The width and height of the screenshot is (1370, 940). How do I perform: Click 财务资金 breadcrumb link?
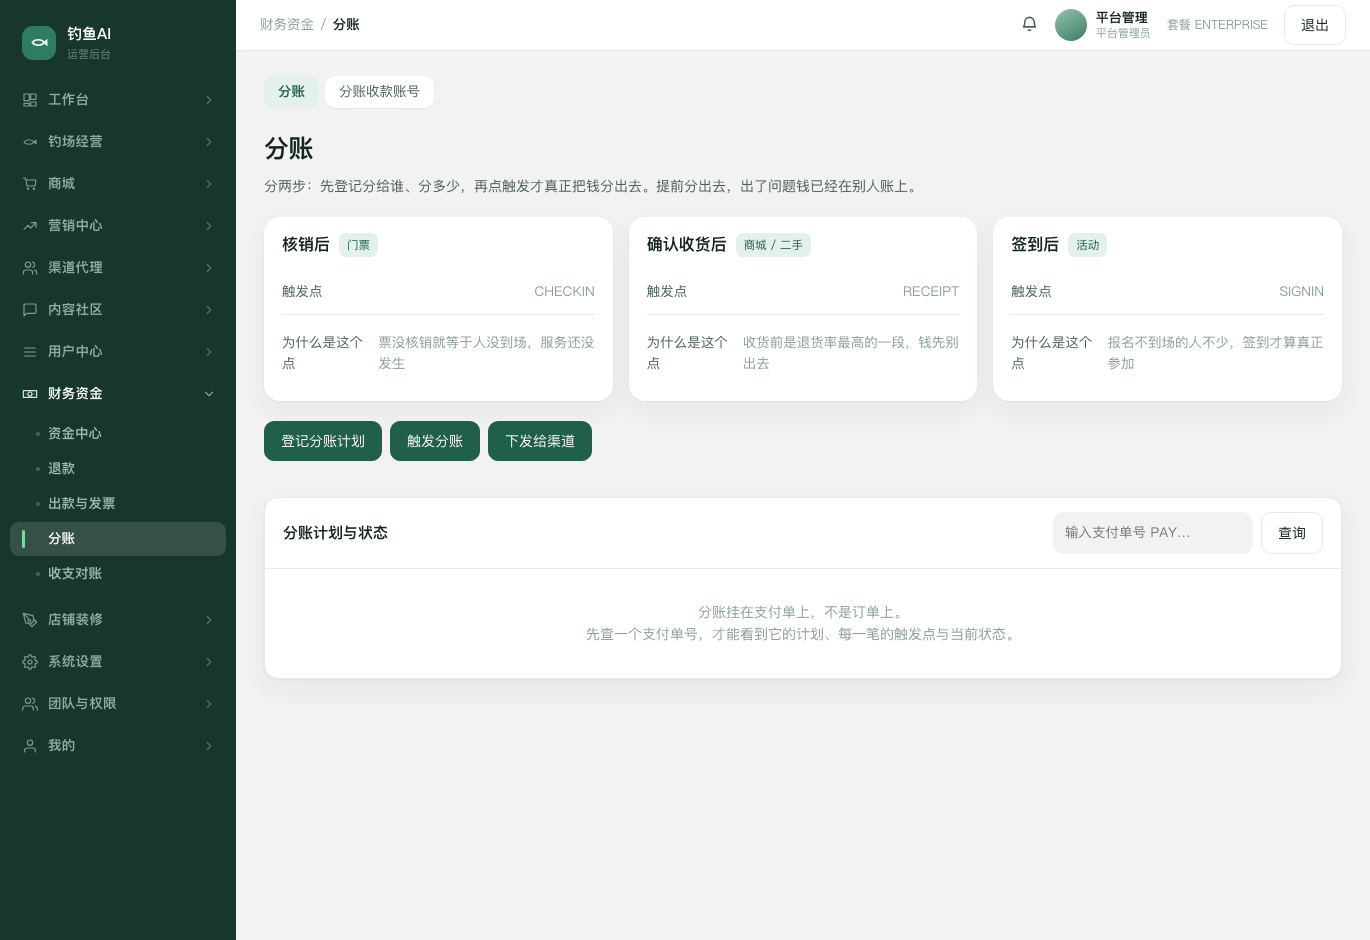point(287,25)
